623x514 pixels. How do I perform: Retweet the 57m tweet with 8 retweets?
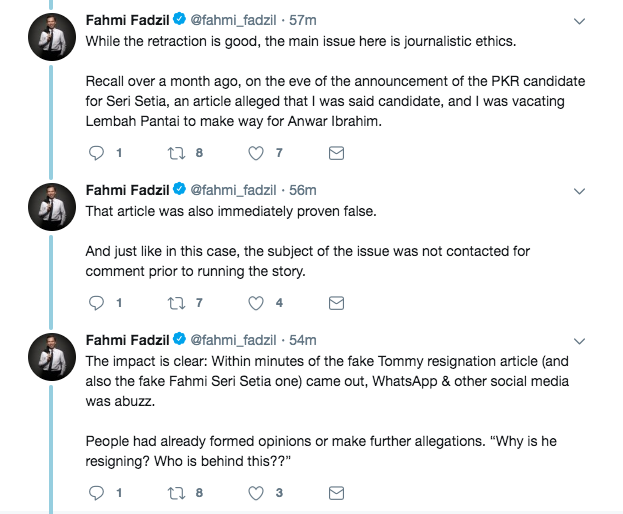tap(176, 153)
